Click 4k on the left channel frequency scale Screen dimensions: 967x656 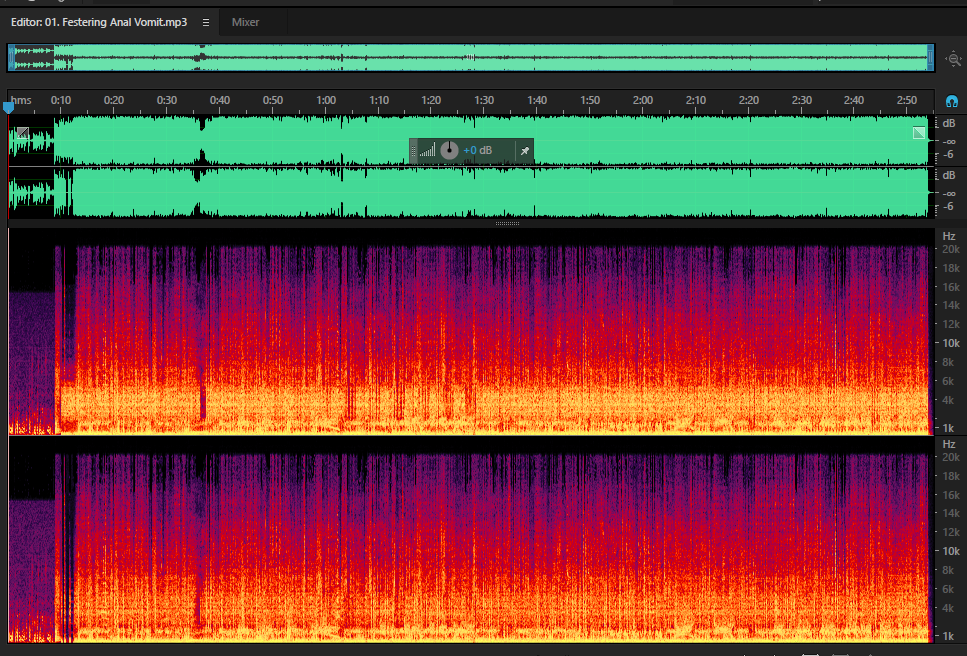coord(948,400)
